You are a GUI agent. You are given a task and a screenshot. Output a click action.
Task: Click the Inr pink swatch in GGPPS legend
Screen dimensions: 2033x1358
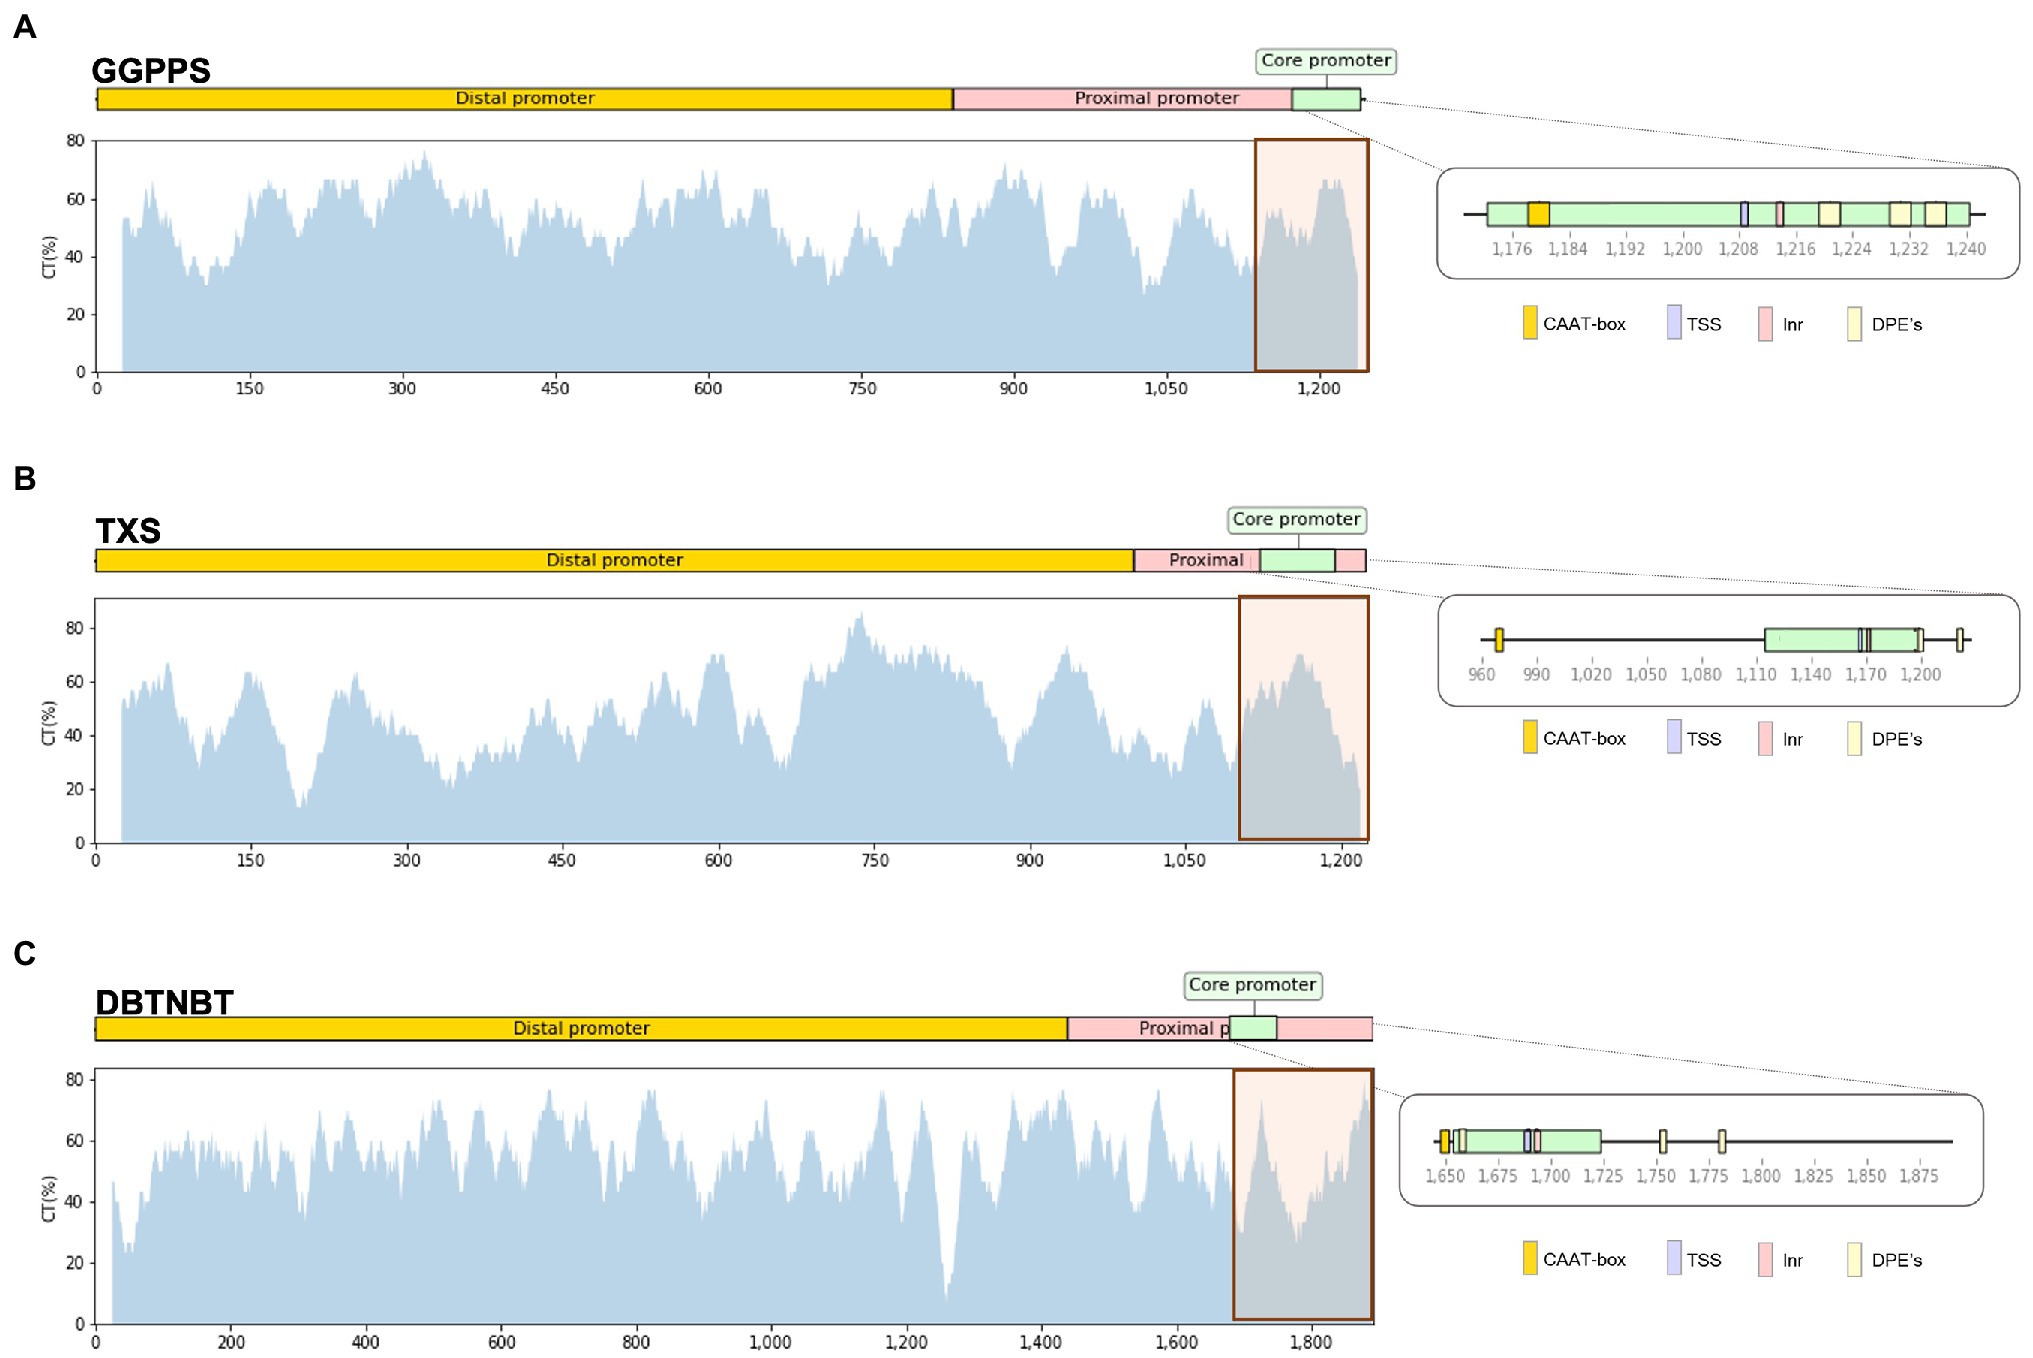pyautogui.click(x=1765, y=324)
